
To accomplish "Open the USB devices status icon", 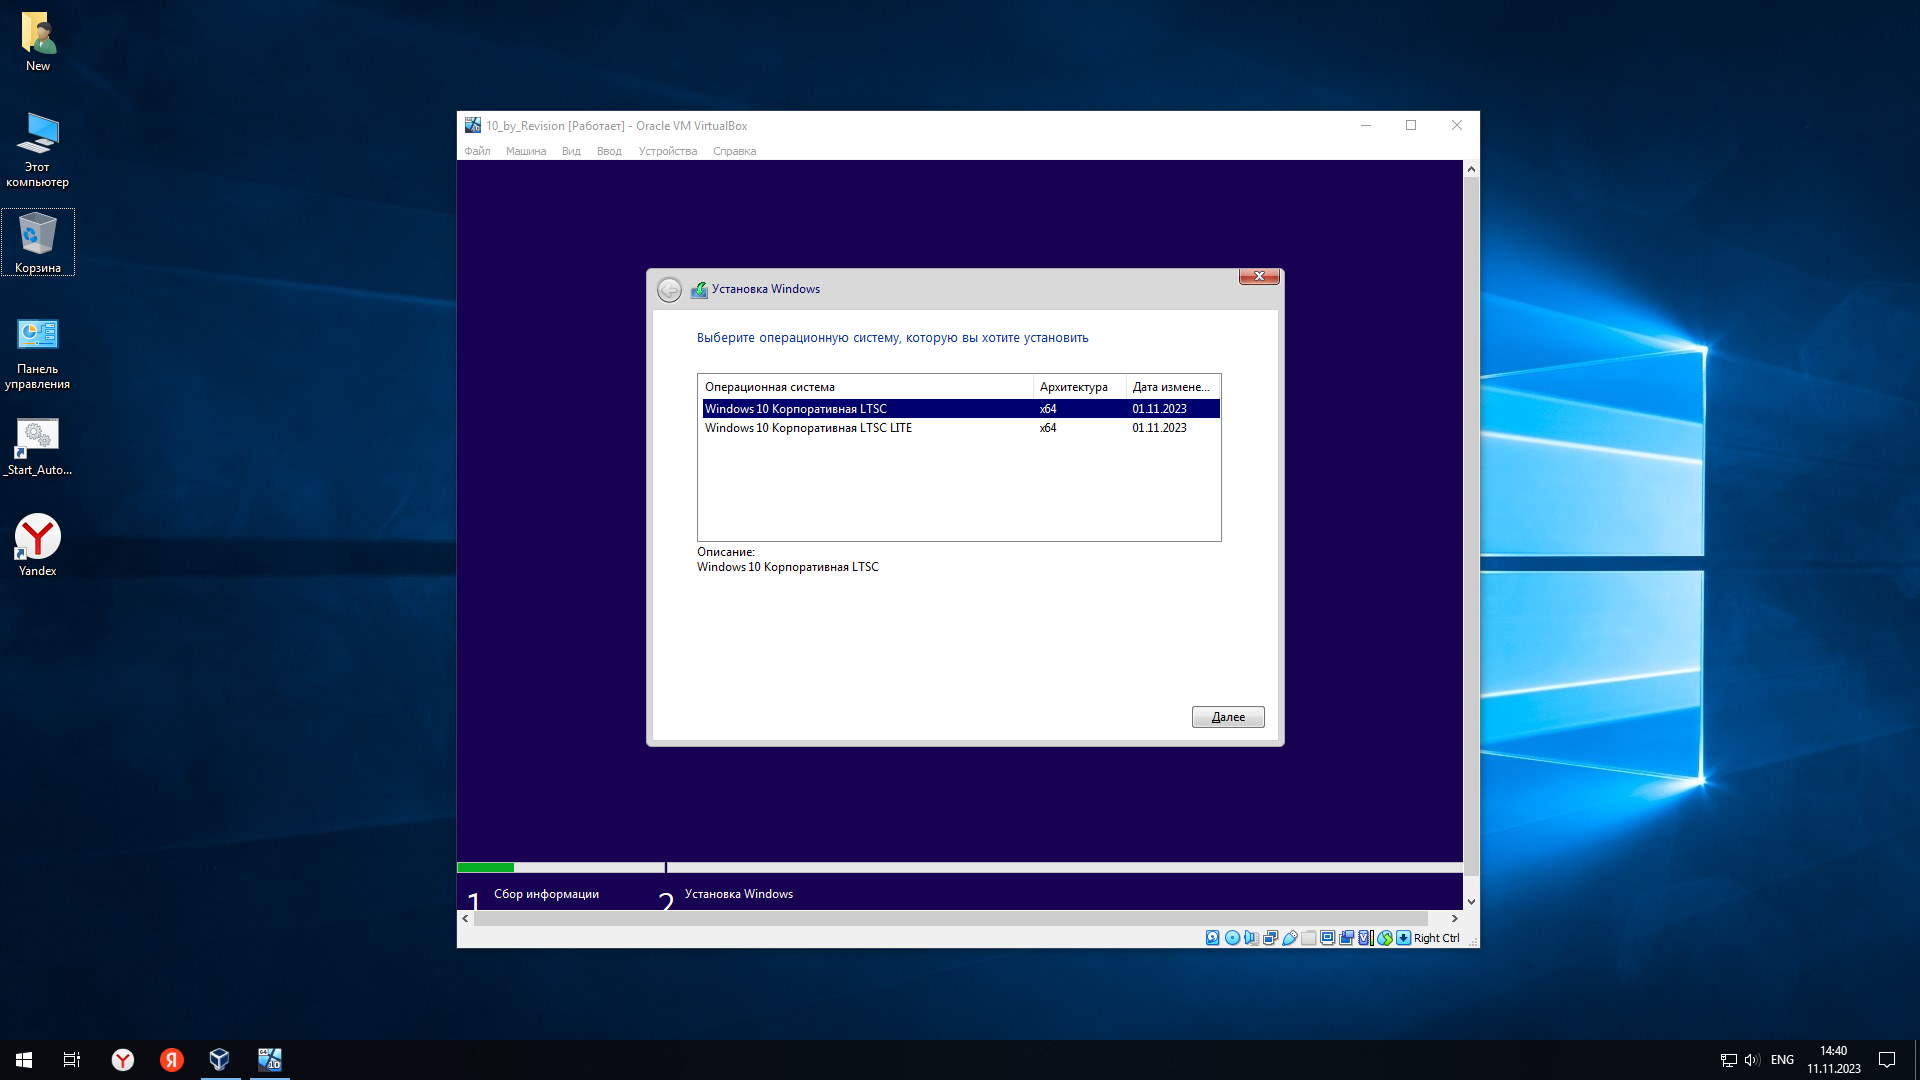I will click(x=1290, y=938).
